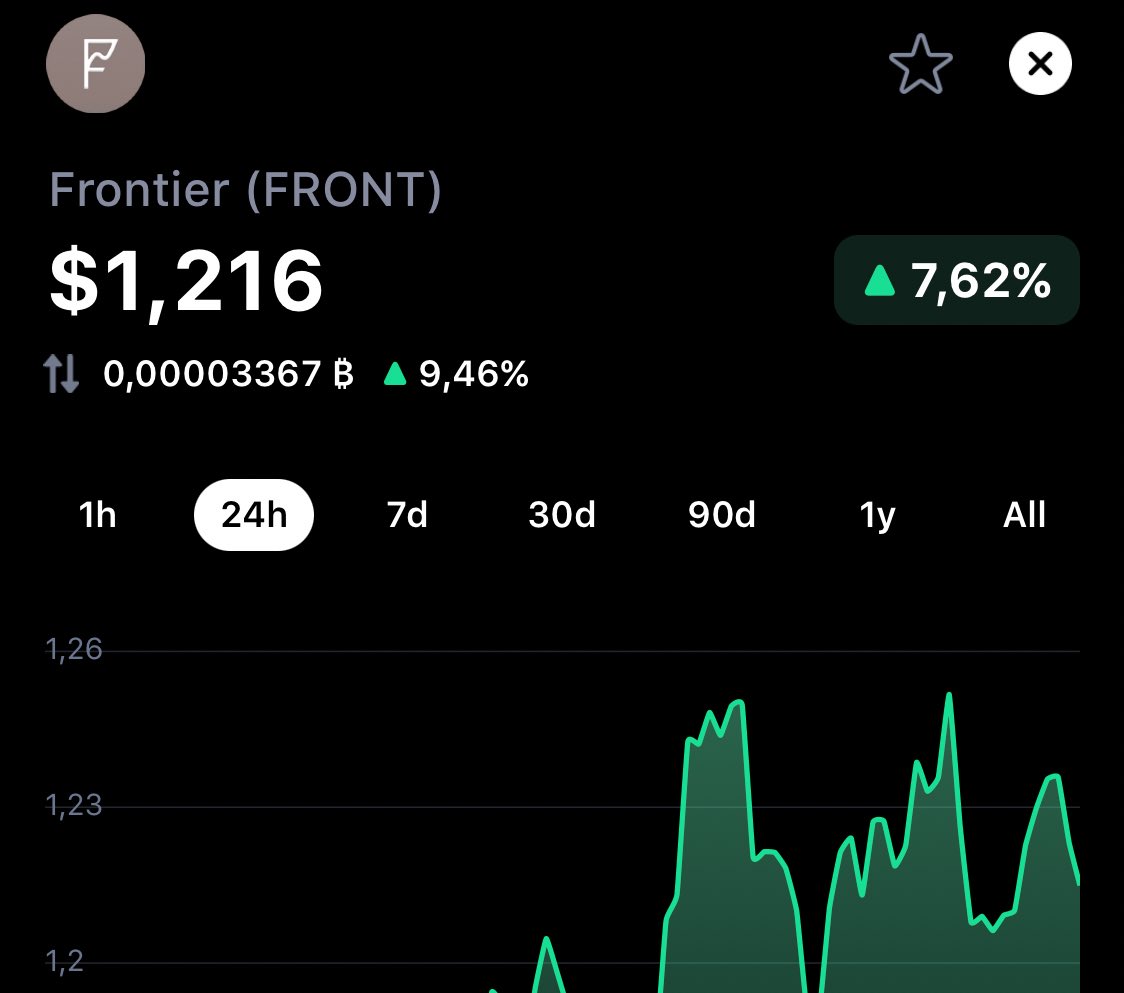The width and height of the screenshot is (1124, 993).
Task: Tap the 1,23 axis label
Action: point(74,806)
